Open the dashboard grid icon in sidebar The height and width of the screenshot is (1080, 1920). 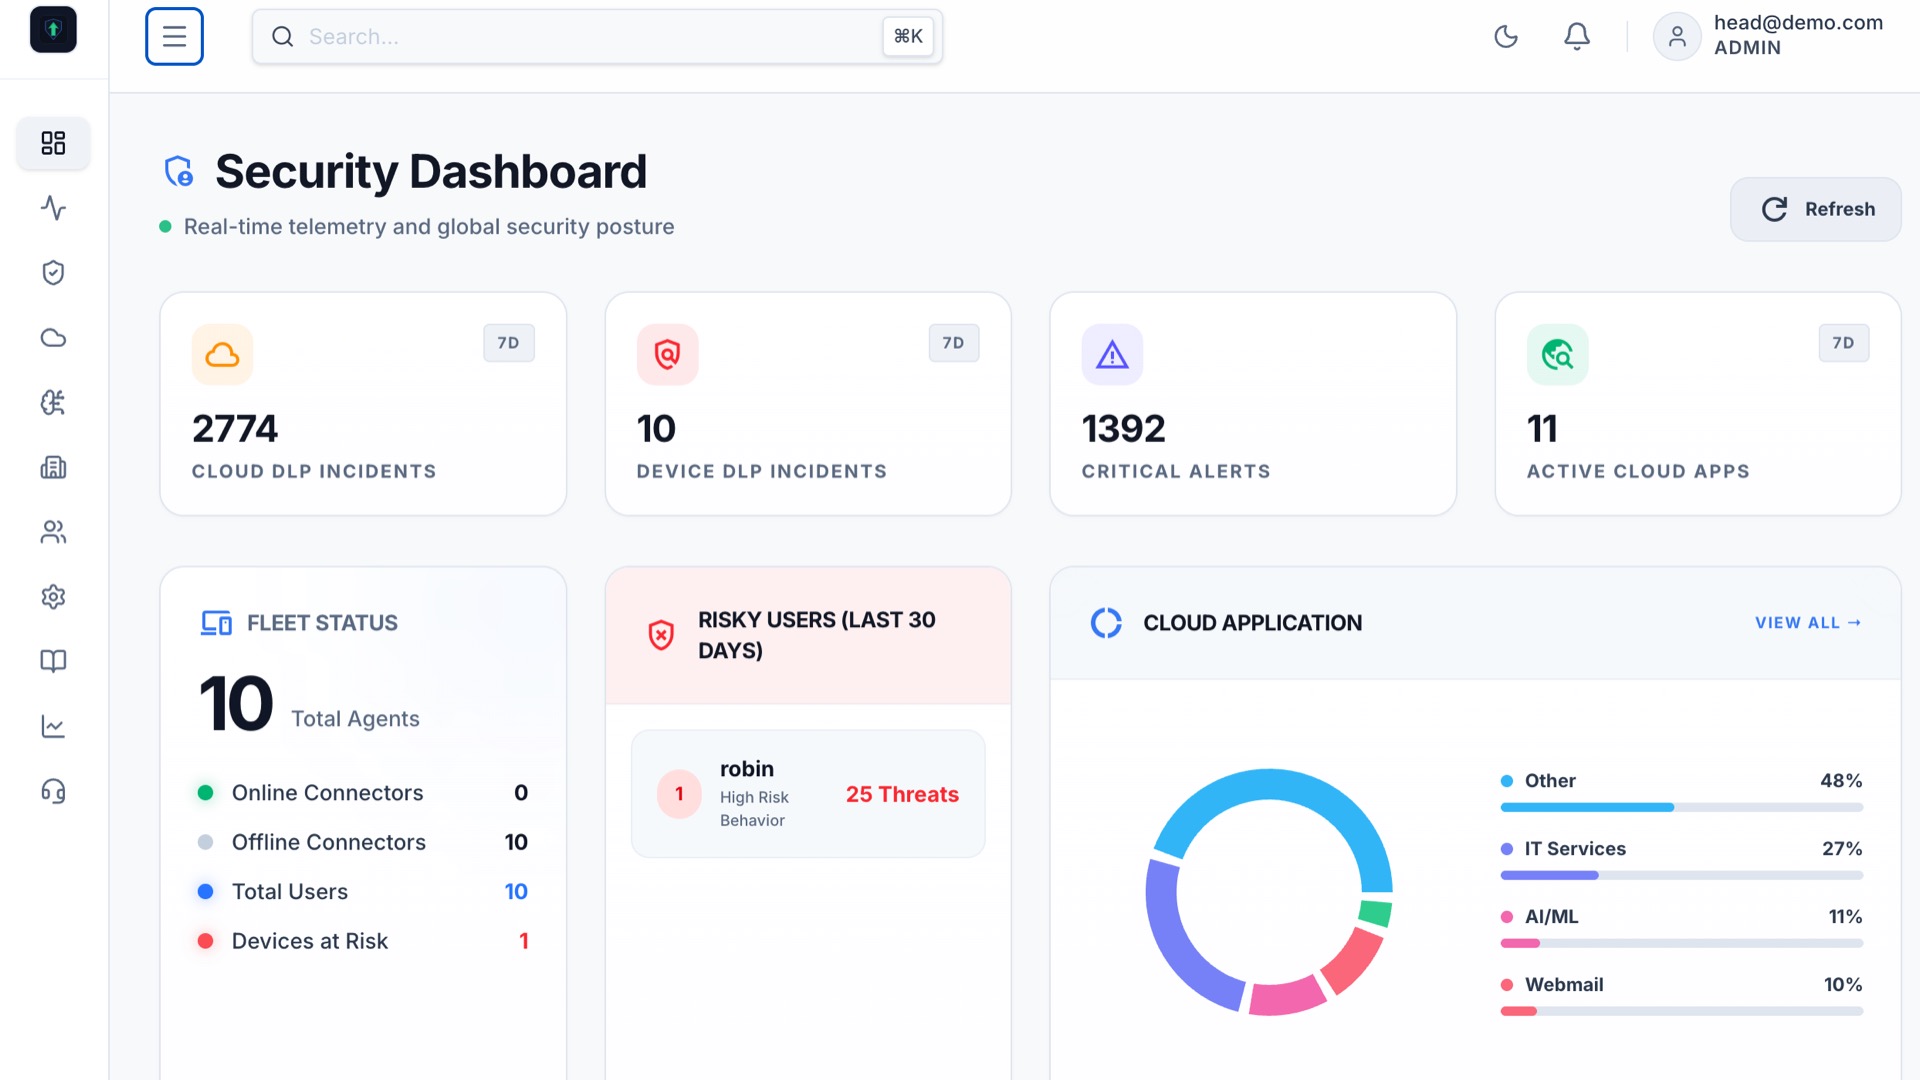pyautogui.click(x=53, y=143)
